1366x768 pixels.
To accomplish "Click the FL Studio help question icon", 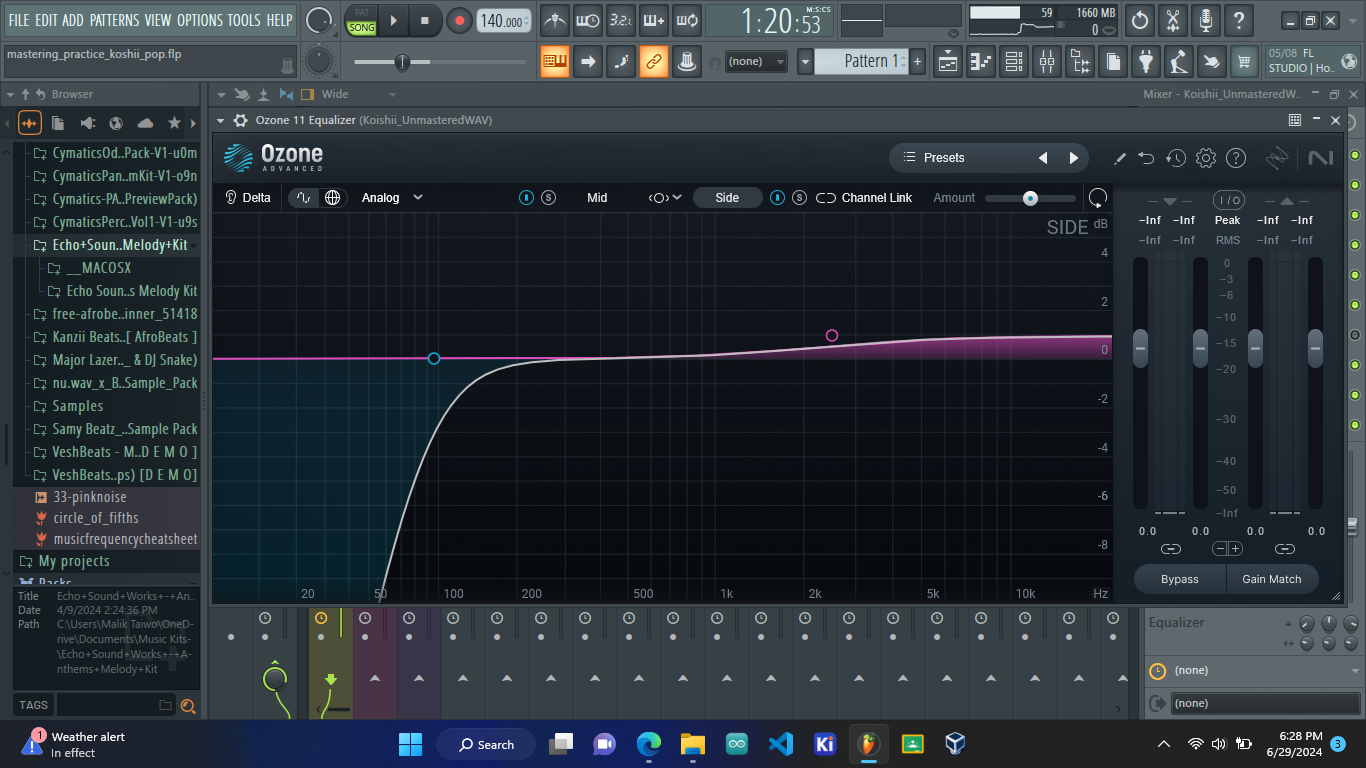I will (x=1239, y=20).
